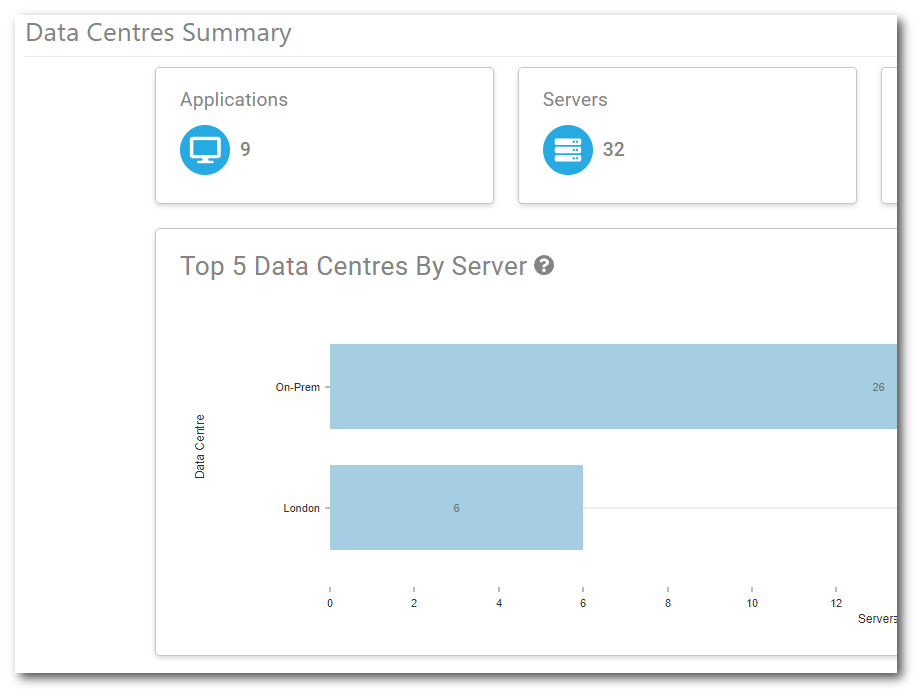Viewport: 922px width, 698px height.
Task: Click the Data Centre vertical axis title
Action: point(200,446)
